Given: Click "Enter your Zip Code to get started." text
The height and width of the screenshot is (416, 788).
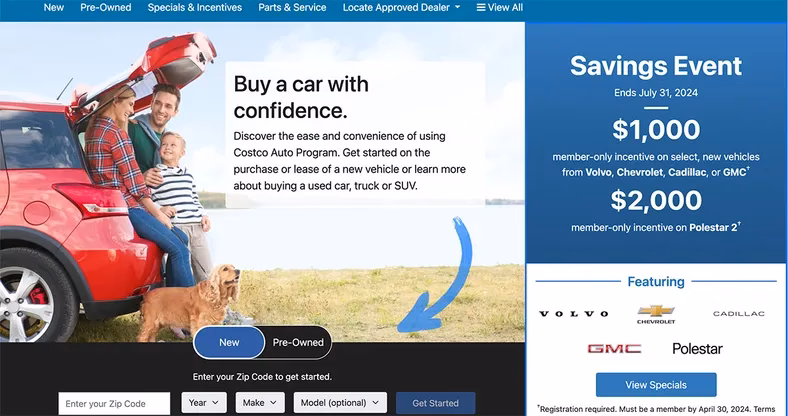Looking at the screenshot, I should tap(262, 377).
